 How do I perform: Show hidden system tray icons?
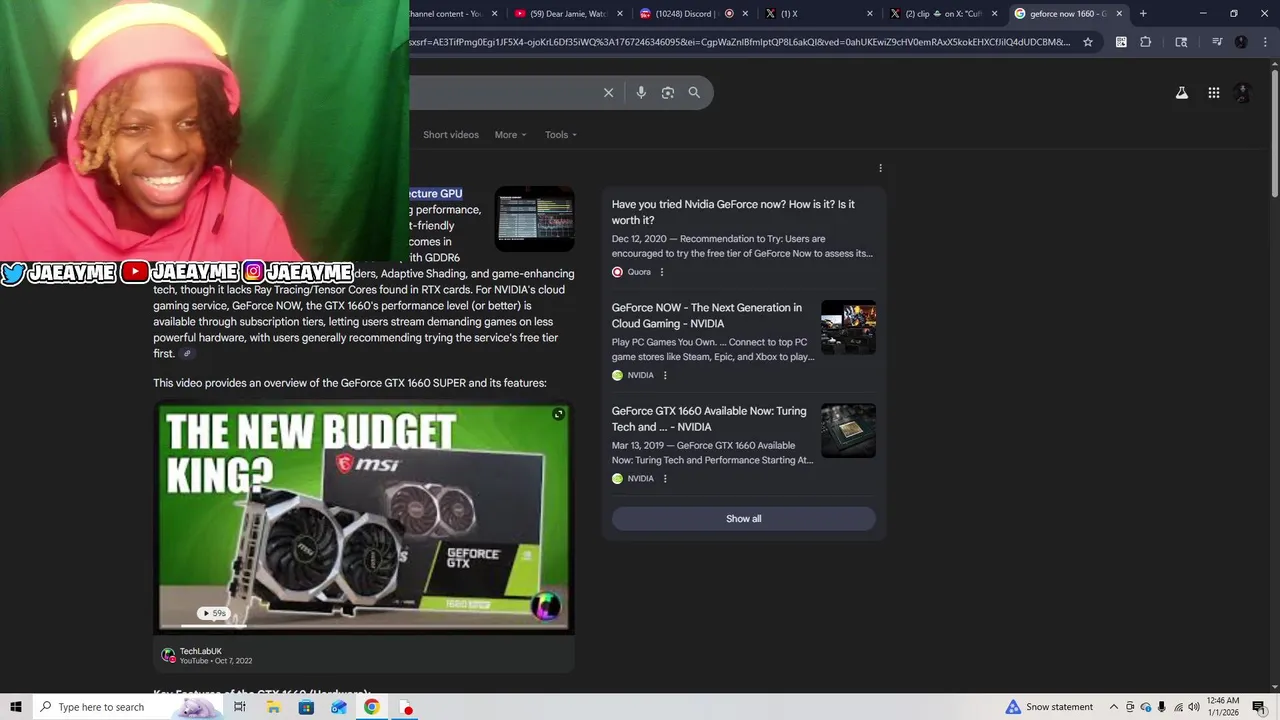[1114, 707]
